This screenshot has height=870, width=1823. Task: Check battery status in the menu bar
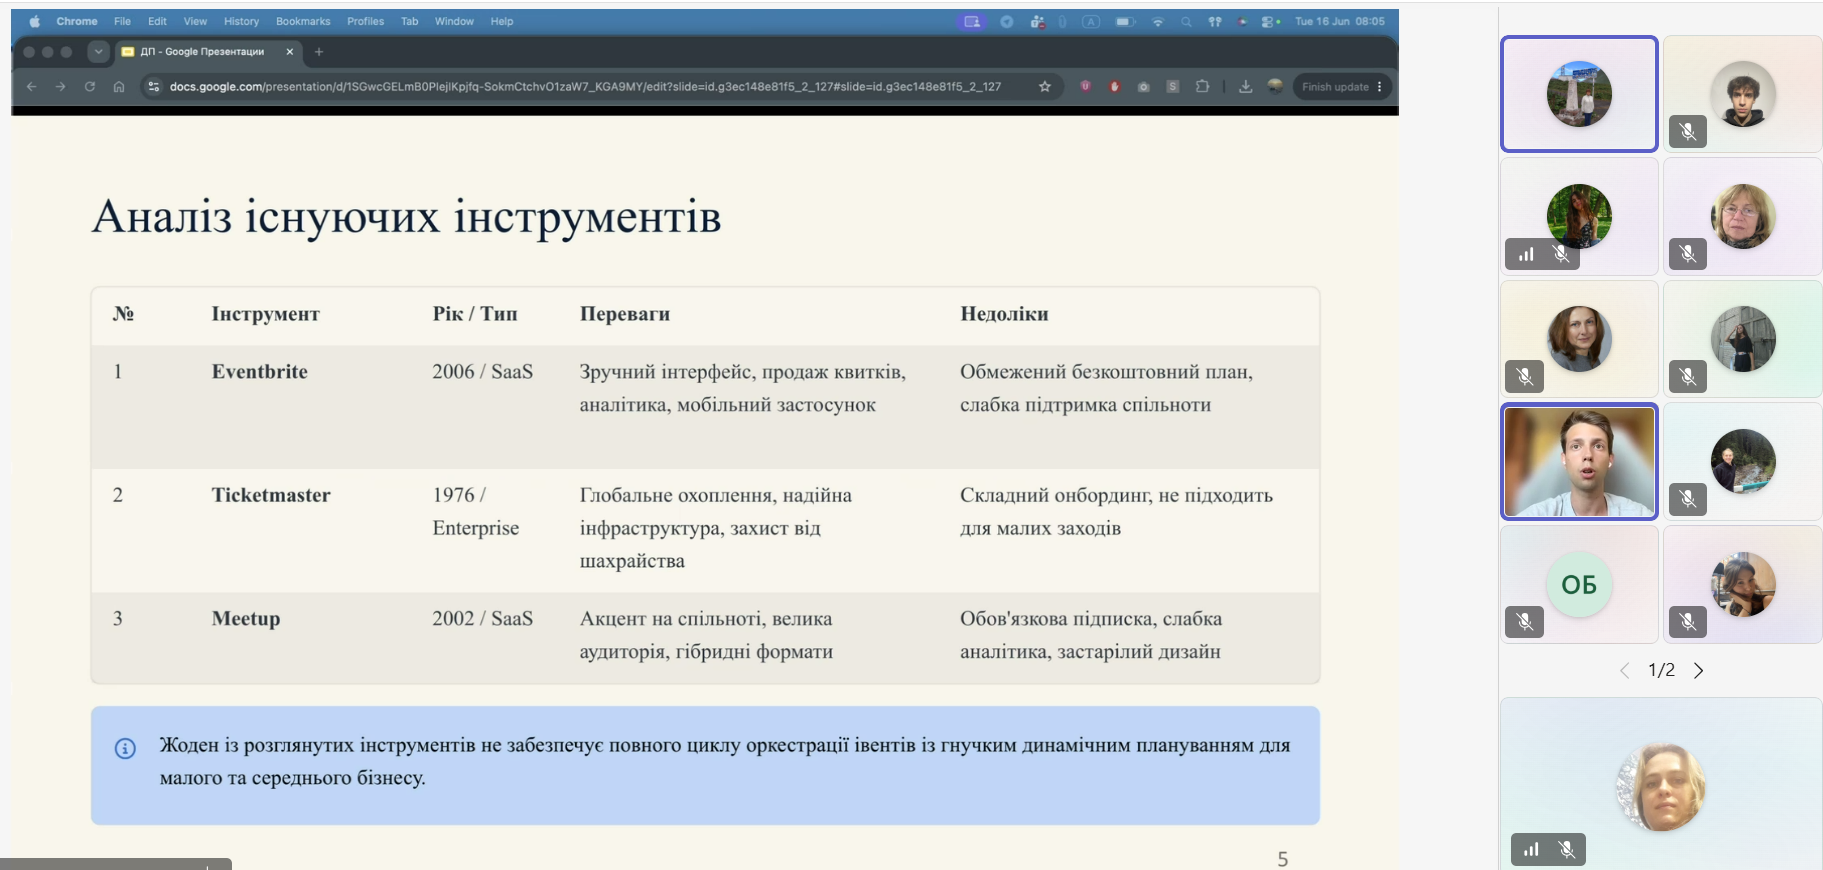[1125, 21]
